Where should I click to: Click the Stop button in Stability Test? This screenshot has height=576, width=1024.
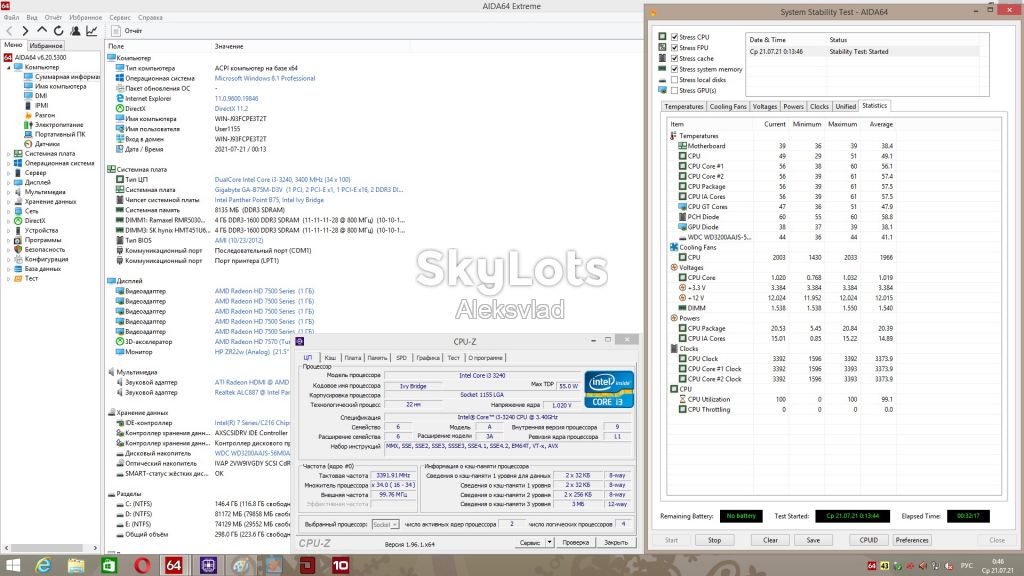(714, 540)
